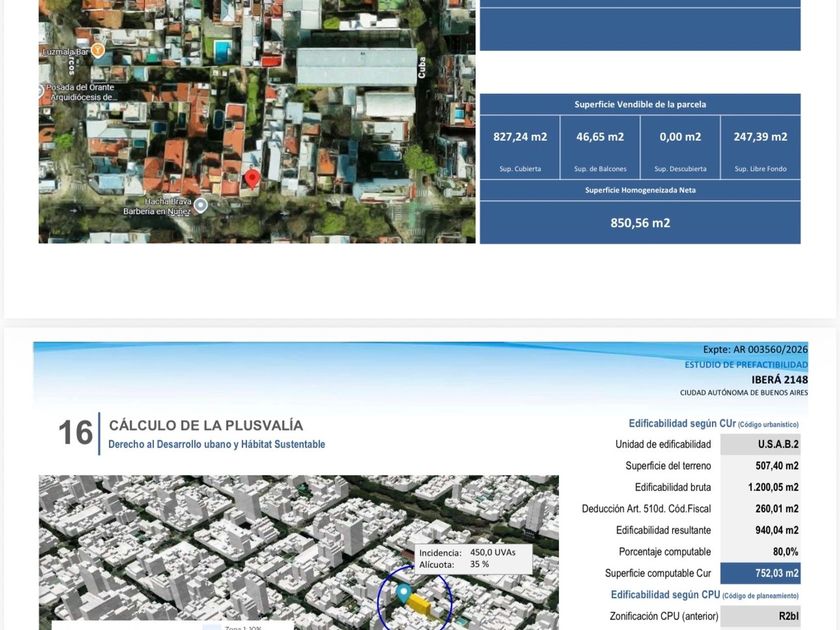Click the 'Edificabilidad según CUr' heading

point(681,424)
